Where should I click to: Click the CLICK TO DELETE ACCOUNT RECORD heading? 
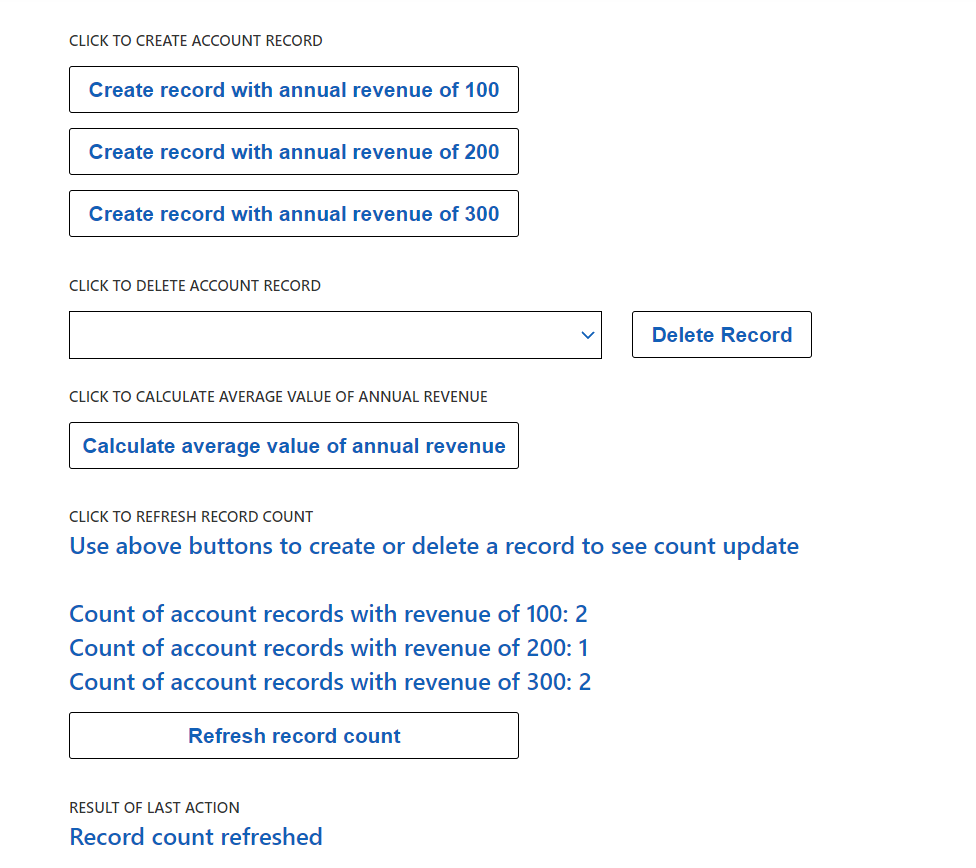pos(195,285)
